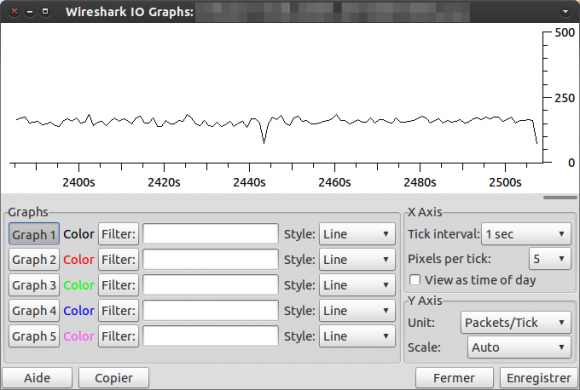Pick the black Color for Graph 1
The height and width of the screenshot is (390, 580).
79,234
